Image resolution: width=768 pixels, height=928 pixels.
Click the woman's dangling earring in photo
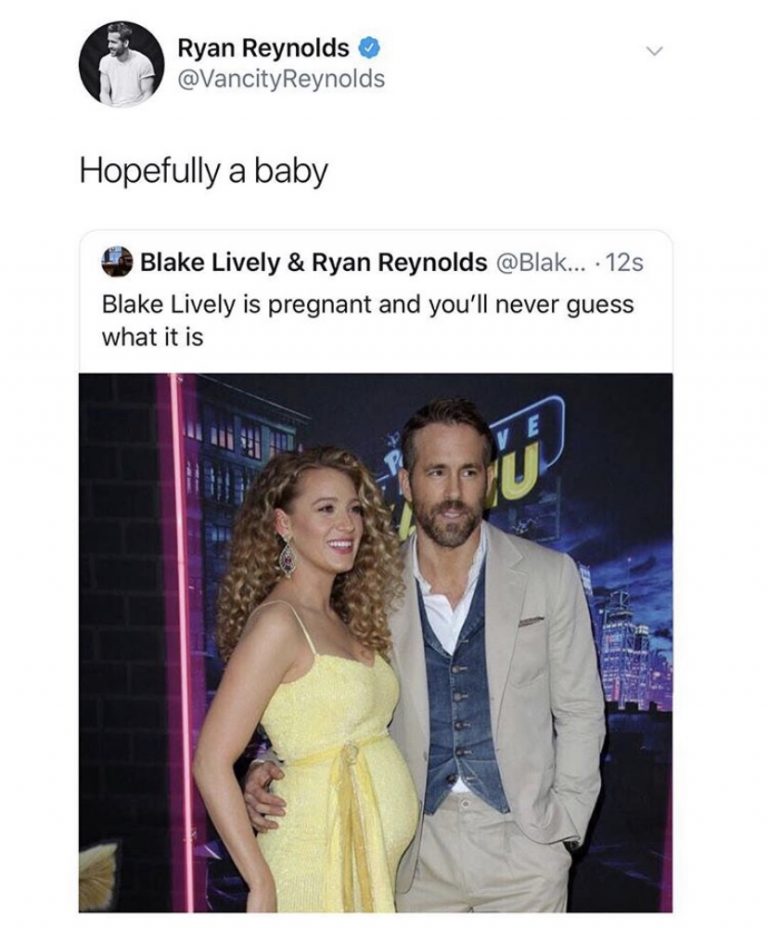coord(287,556)
